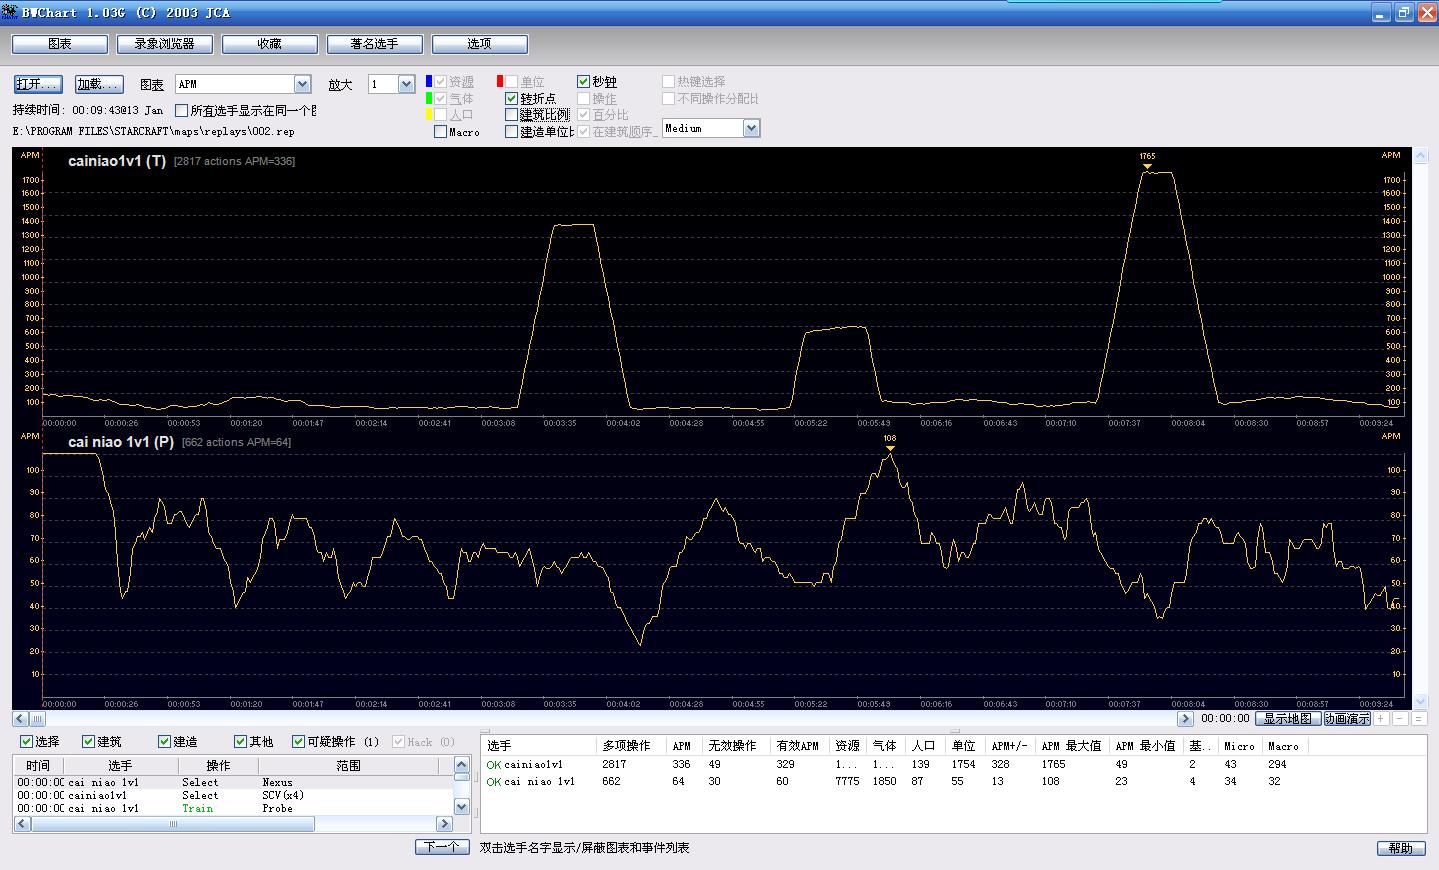Uncheck the 其他 event filter
Image resolution: width=1439 pixels, height=870 pixels.
click(241, 741)
